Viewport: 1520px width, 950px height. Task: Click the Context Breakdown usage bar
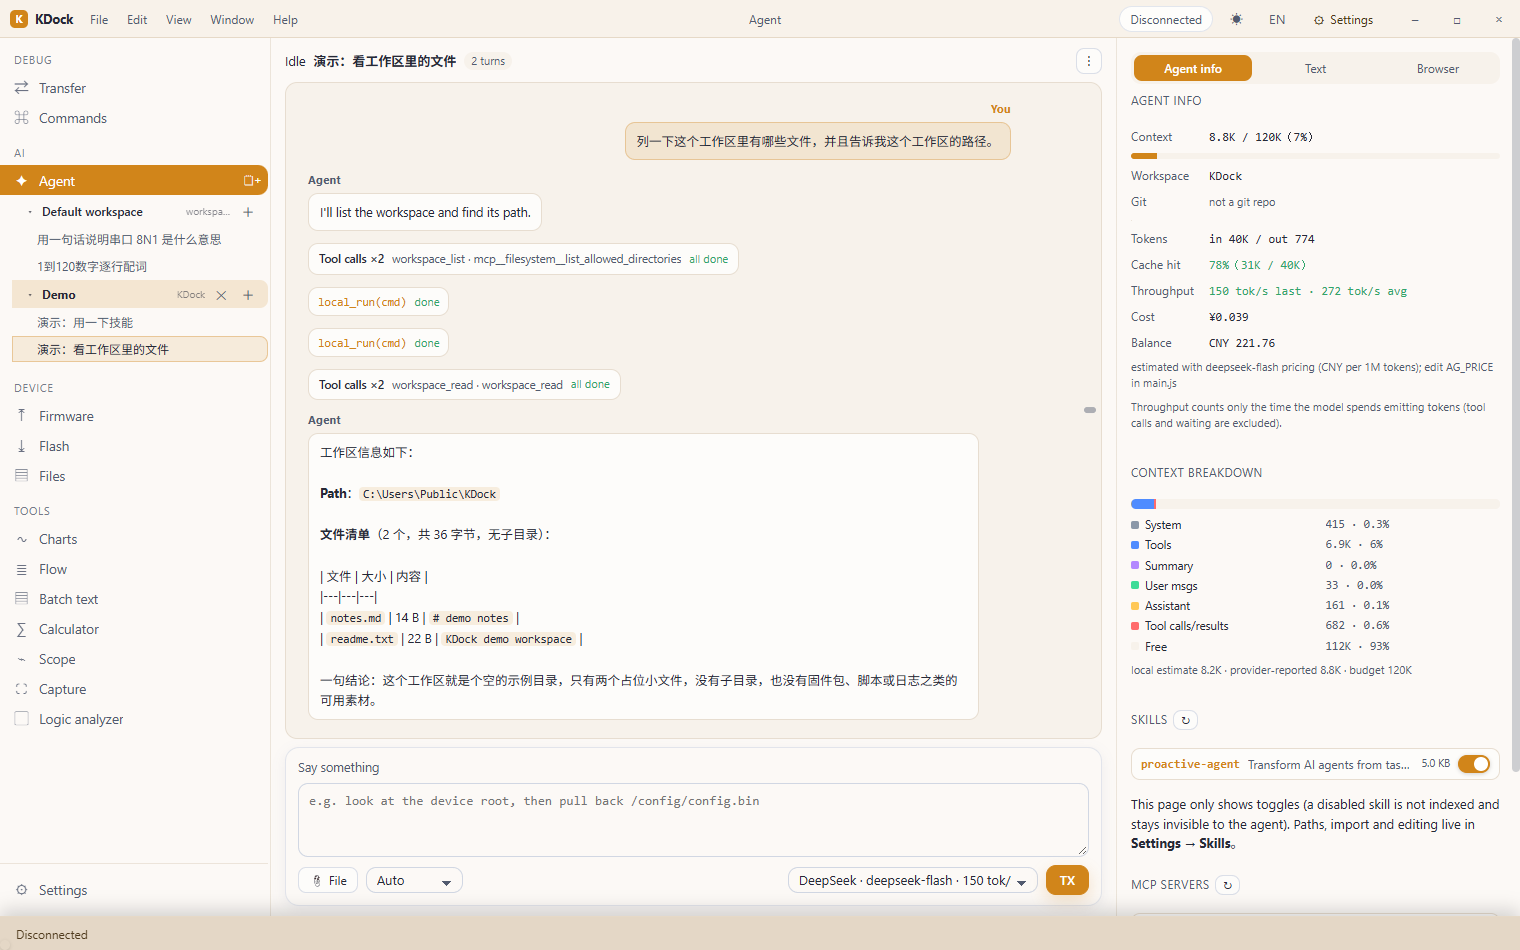click(1315, 504)
